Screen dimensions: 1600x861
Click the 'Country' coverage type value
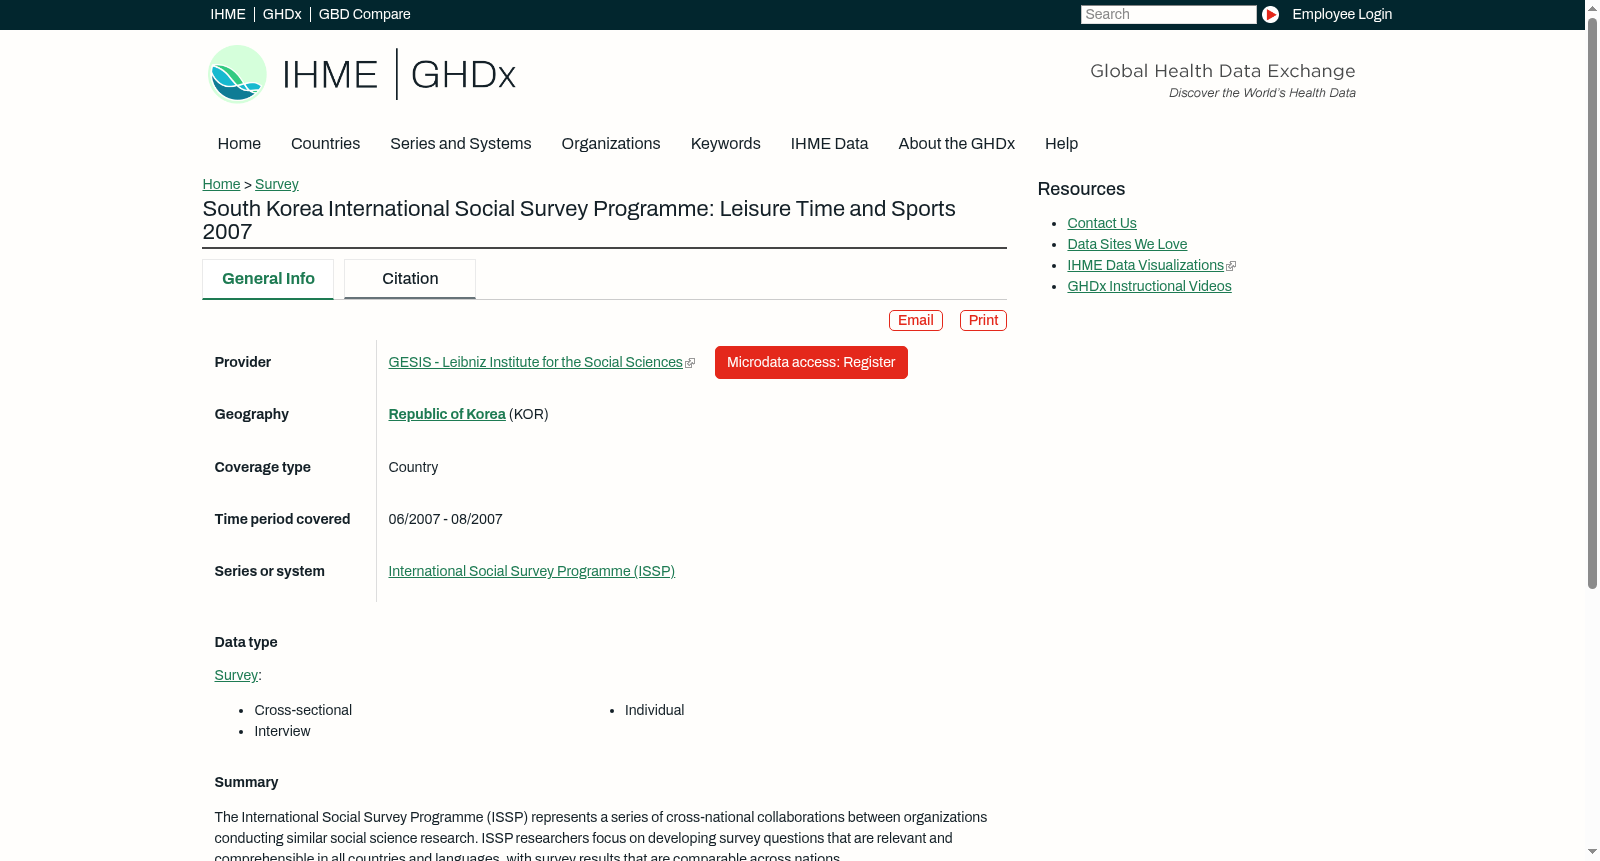[x=413, y=467]
